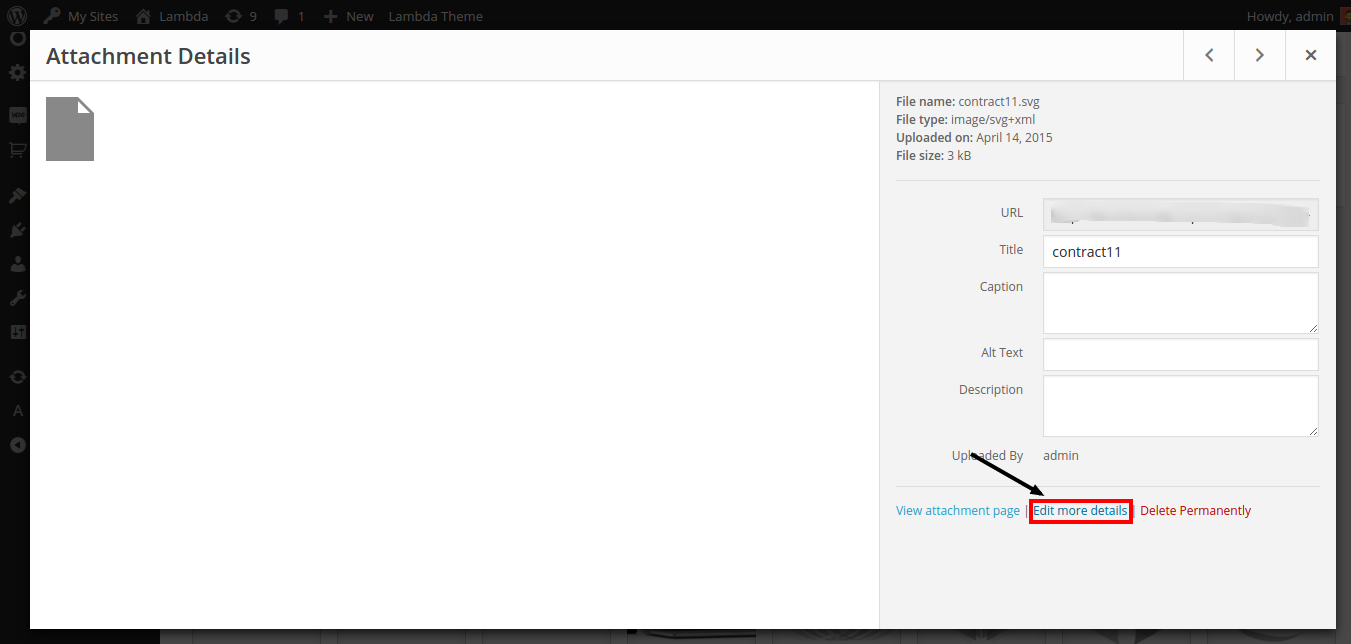This screenshot has width=1351, height=644.
Task: Click the updates icon showing 9
Action: (241, 16)
